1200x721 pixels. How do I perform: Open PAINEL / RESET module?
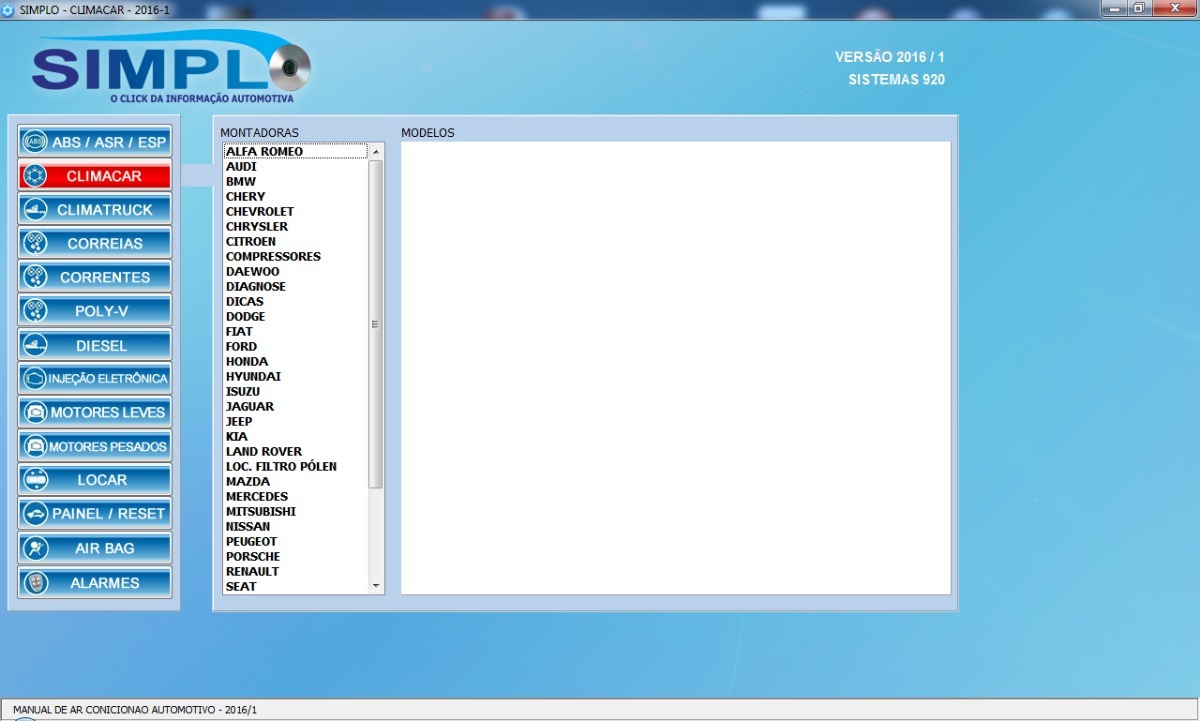click(x=95, y=514)
